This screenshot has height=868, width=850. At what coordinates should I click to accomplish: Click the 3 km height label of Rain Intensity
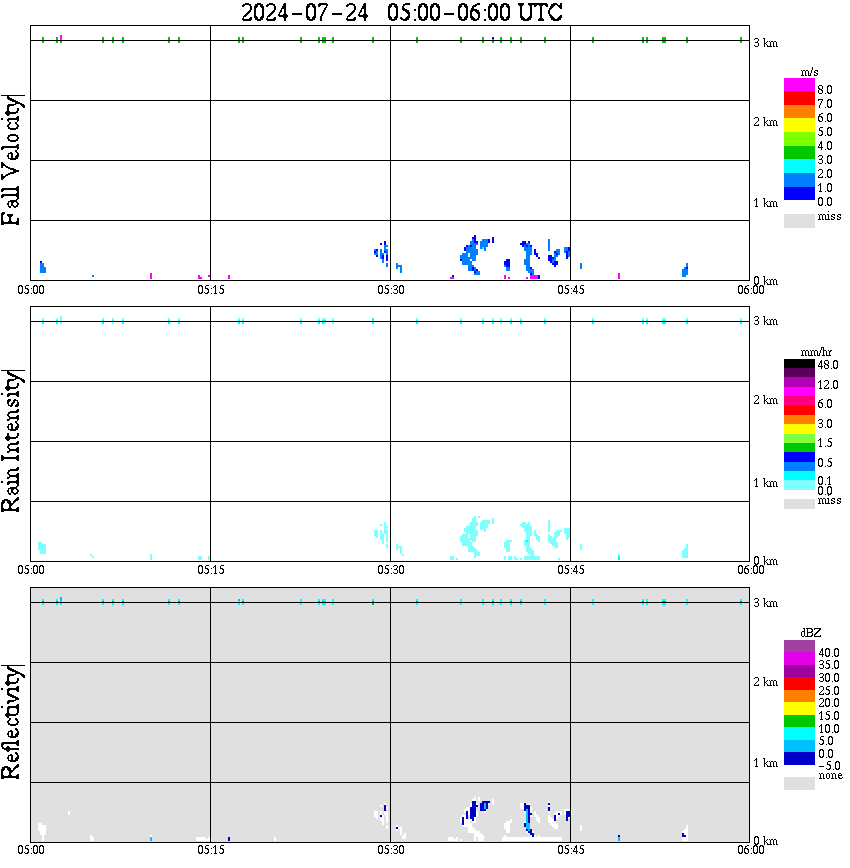[765, 321]
